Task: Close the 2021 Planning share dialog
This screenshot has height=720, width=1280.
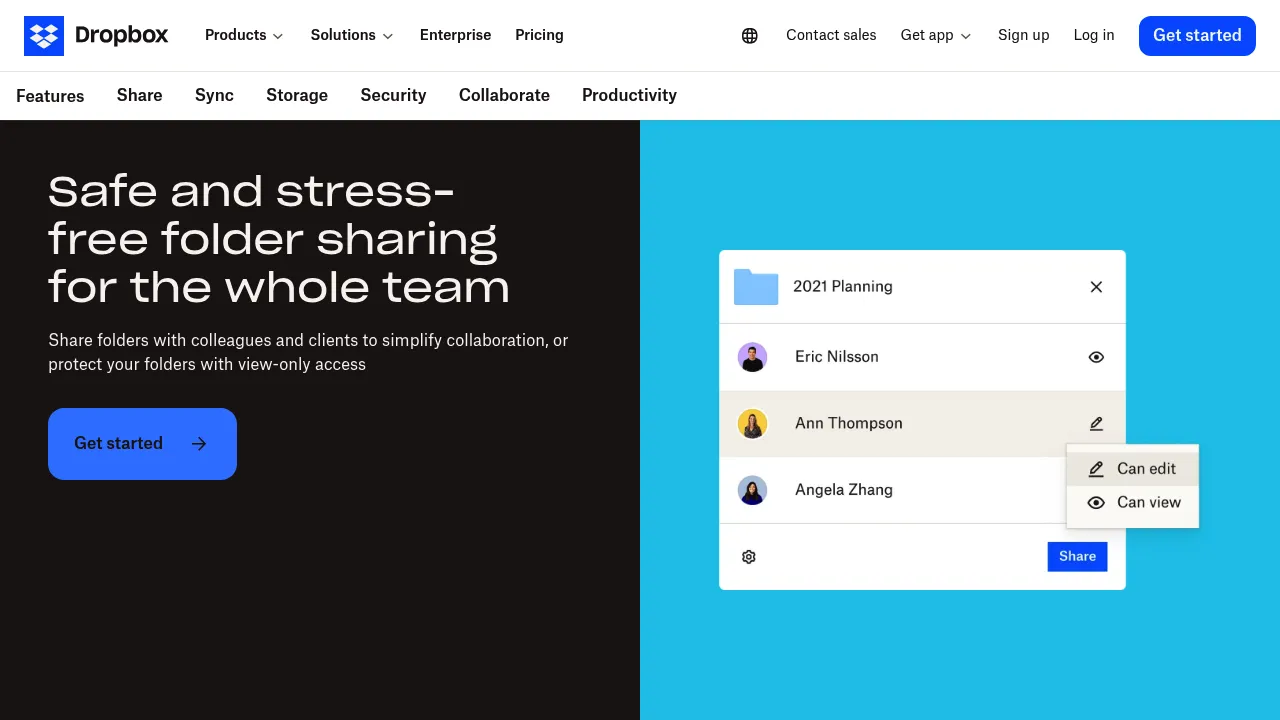Action: tap(1096, 287)
